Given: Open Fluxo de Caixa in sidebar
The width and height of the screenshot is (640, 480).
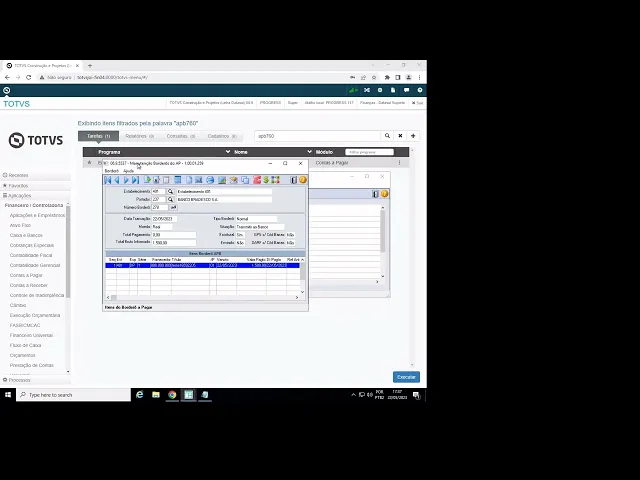Looking at the screenshot, I should point(25,345).
